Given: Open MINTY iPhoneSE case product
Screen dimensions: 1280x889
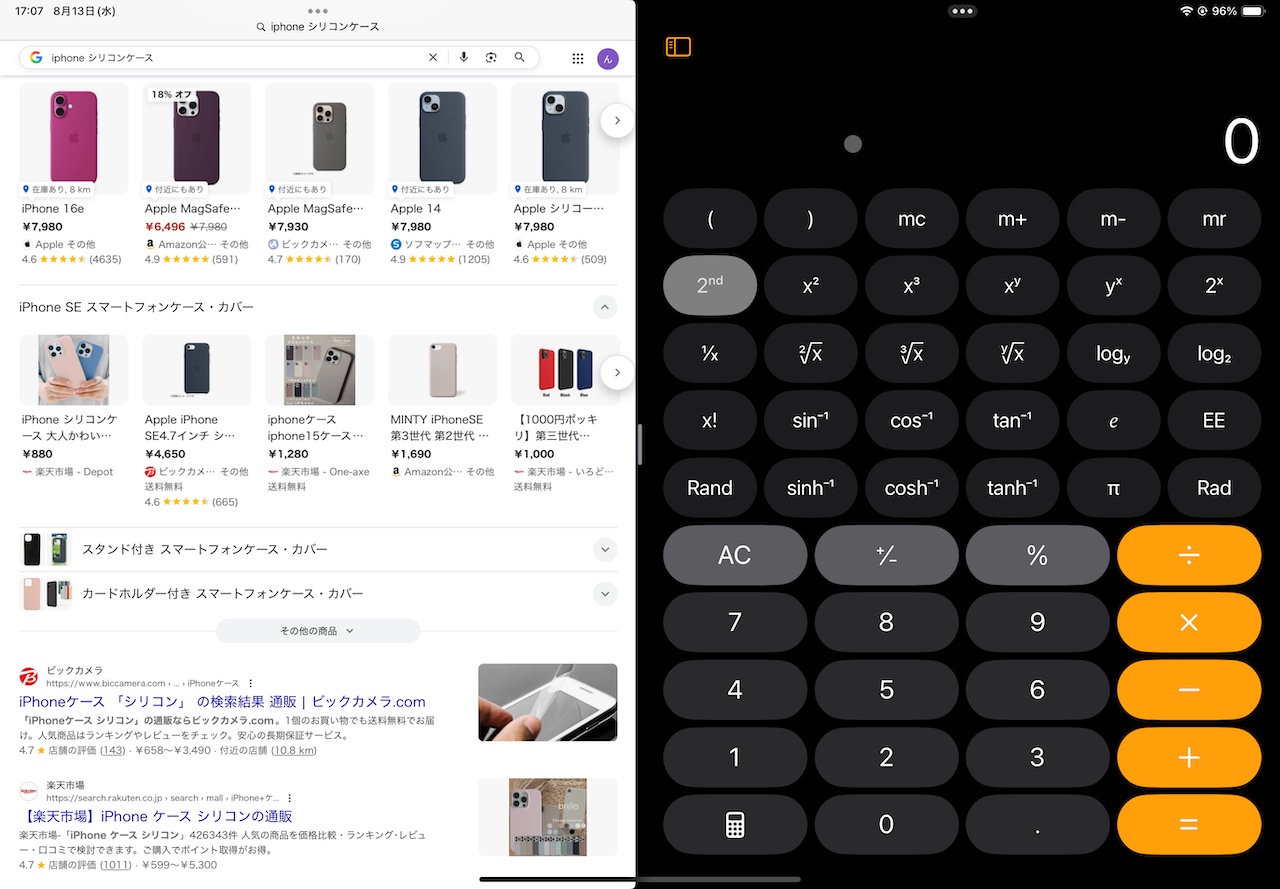Looking at the screenshot, I should click(x=442, y=406).
